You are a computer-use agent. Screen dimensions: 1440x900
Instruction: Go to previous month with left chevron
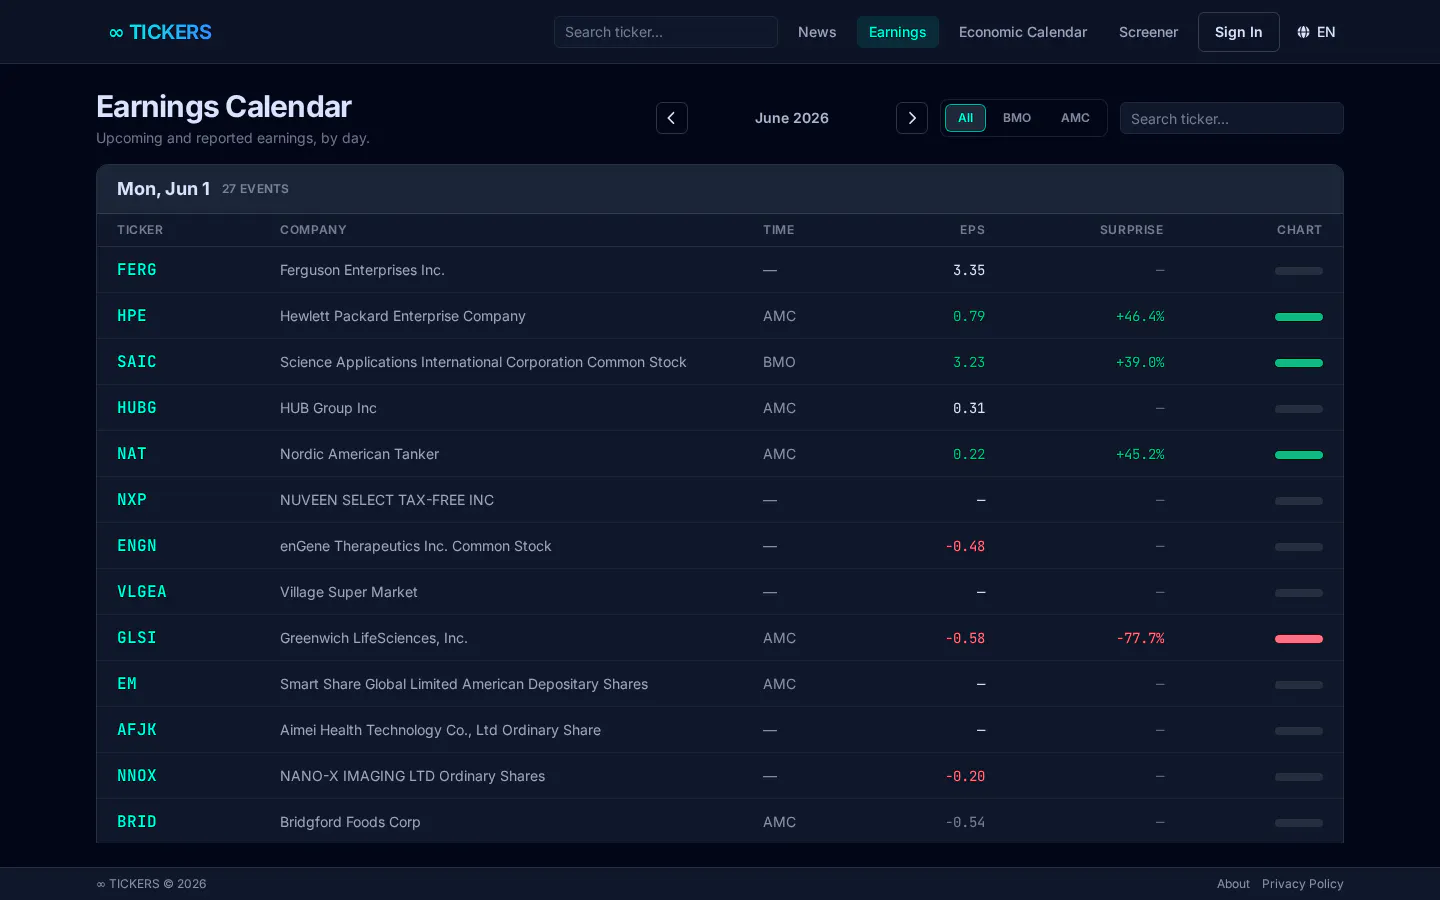pyautogui.click(x=672, y=118)
